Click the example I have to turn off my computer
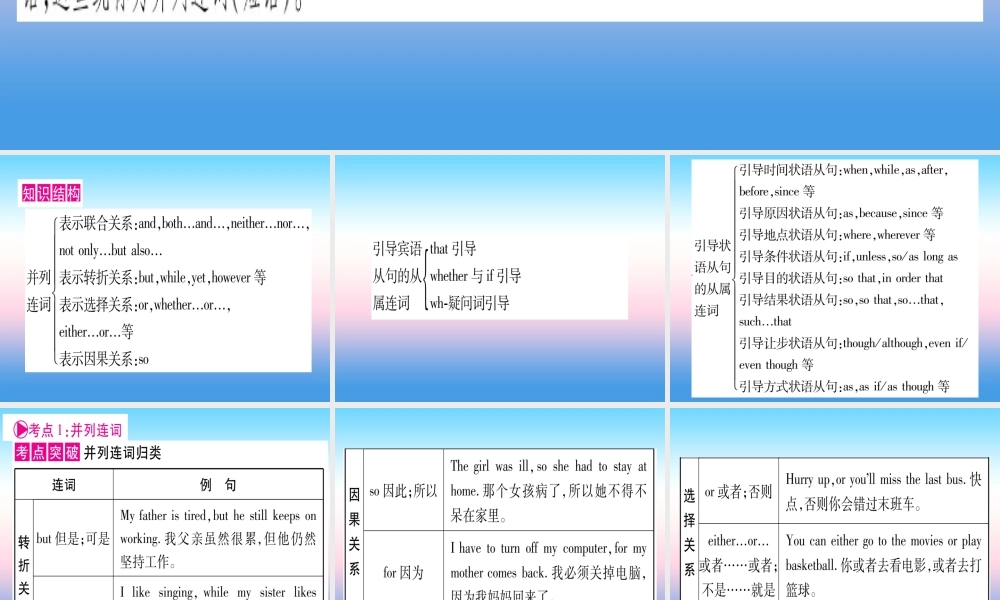The width and height of the screenshot is (1000, 600). pyautogui.click(x=548, y=572)
